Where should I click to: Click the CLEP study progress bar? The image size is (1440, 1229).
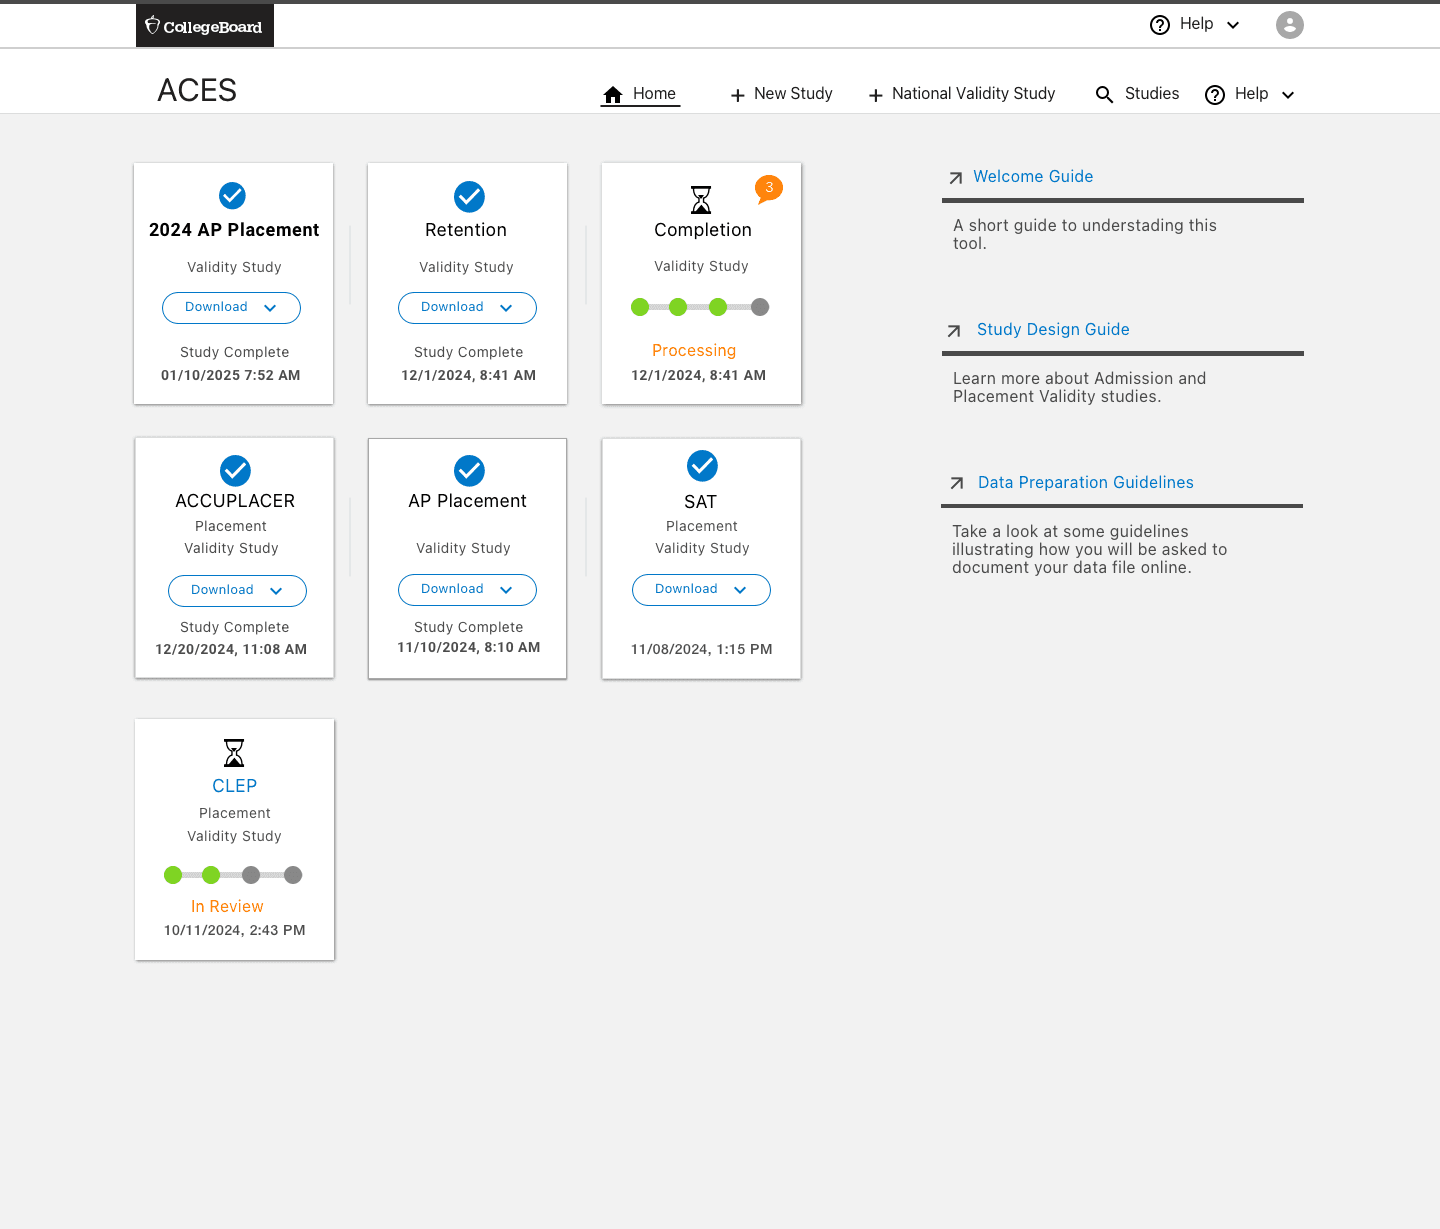tap(233, 874)
